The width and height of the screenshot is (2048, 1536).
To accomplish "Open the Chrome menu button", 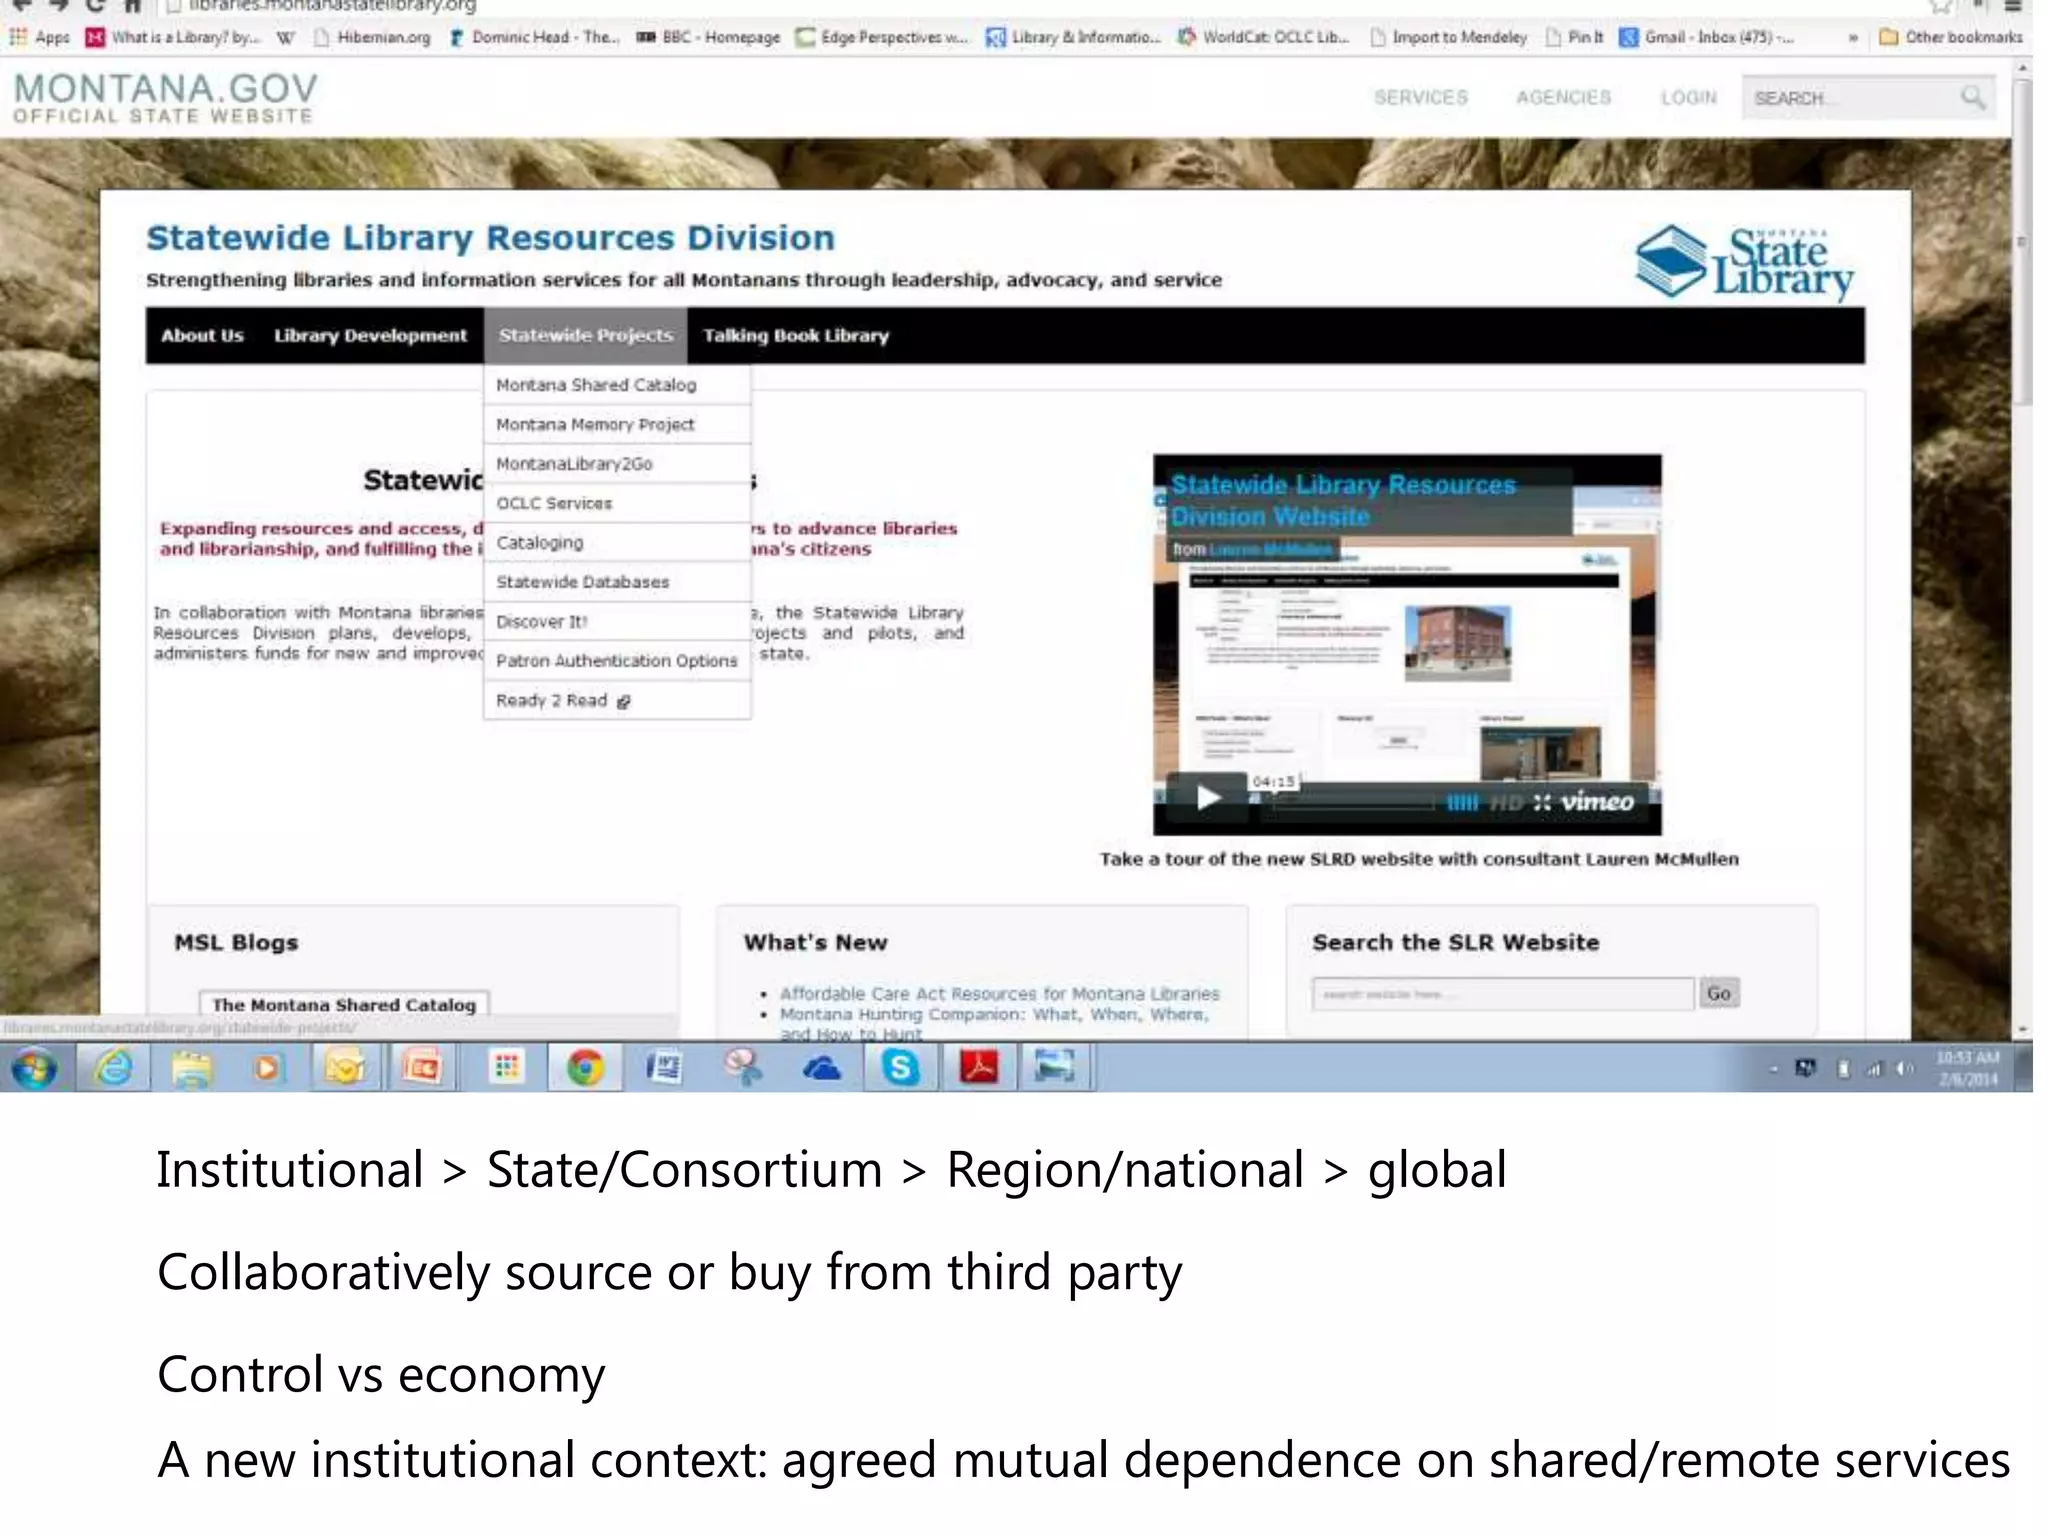I will pyautogui.click(x=2013, y=6).
